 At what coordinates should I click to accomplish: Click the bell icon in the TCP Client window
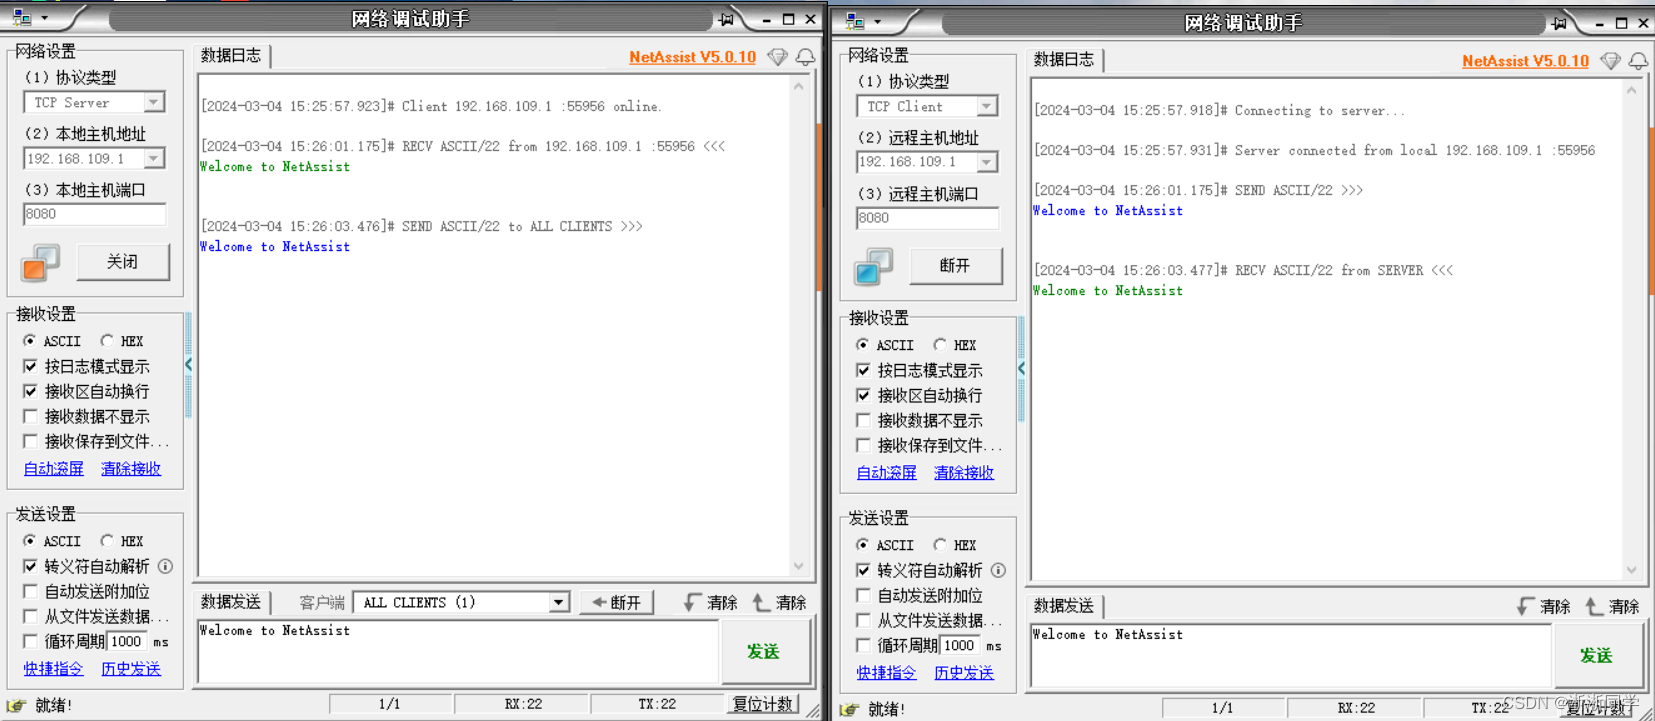tap(1638, 61)
